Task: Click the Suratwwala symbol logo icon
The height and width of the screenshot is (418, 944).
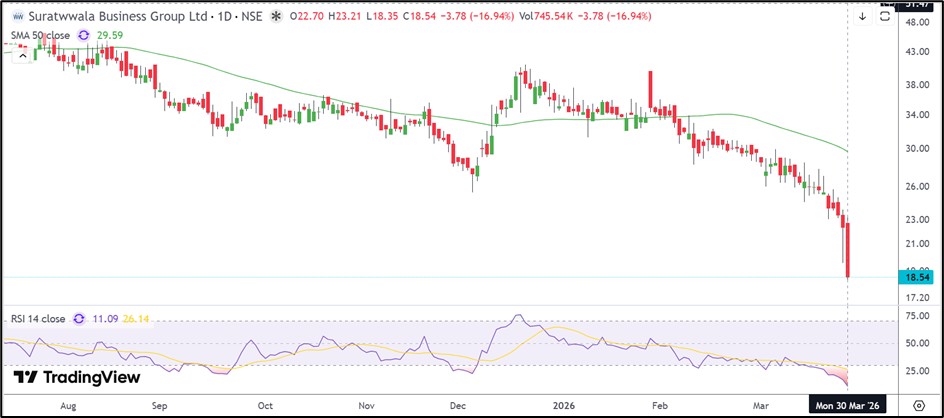Action: pyautogui.click(x=17, y=16)
